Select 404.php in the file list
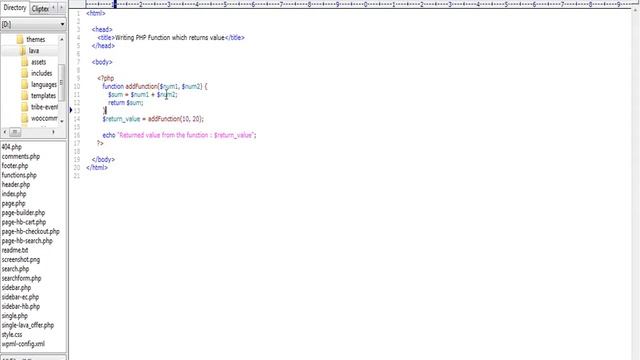Viewport: 640px width, 360px height. tap(11, 147)
